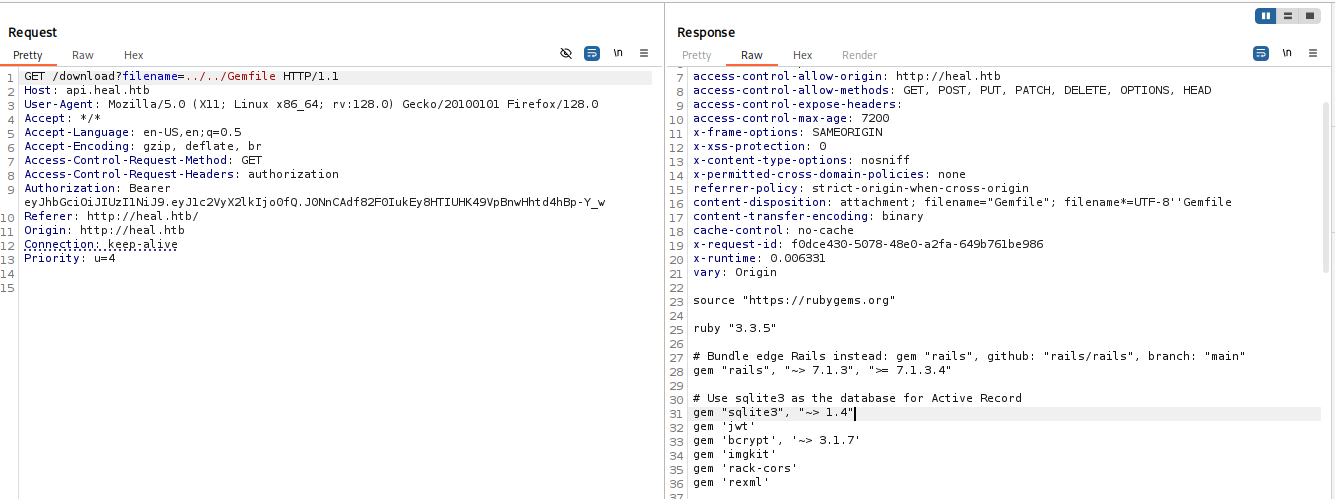Click source "https://rubygems.org" line
The height and width of the screenshot is (499, 1335).
pos(794,300)
